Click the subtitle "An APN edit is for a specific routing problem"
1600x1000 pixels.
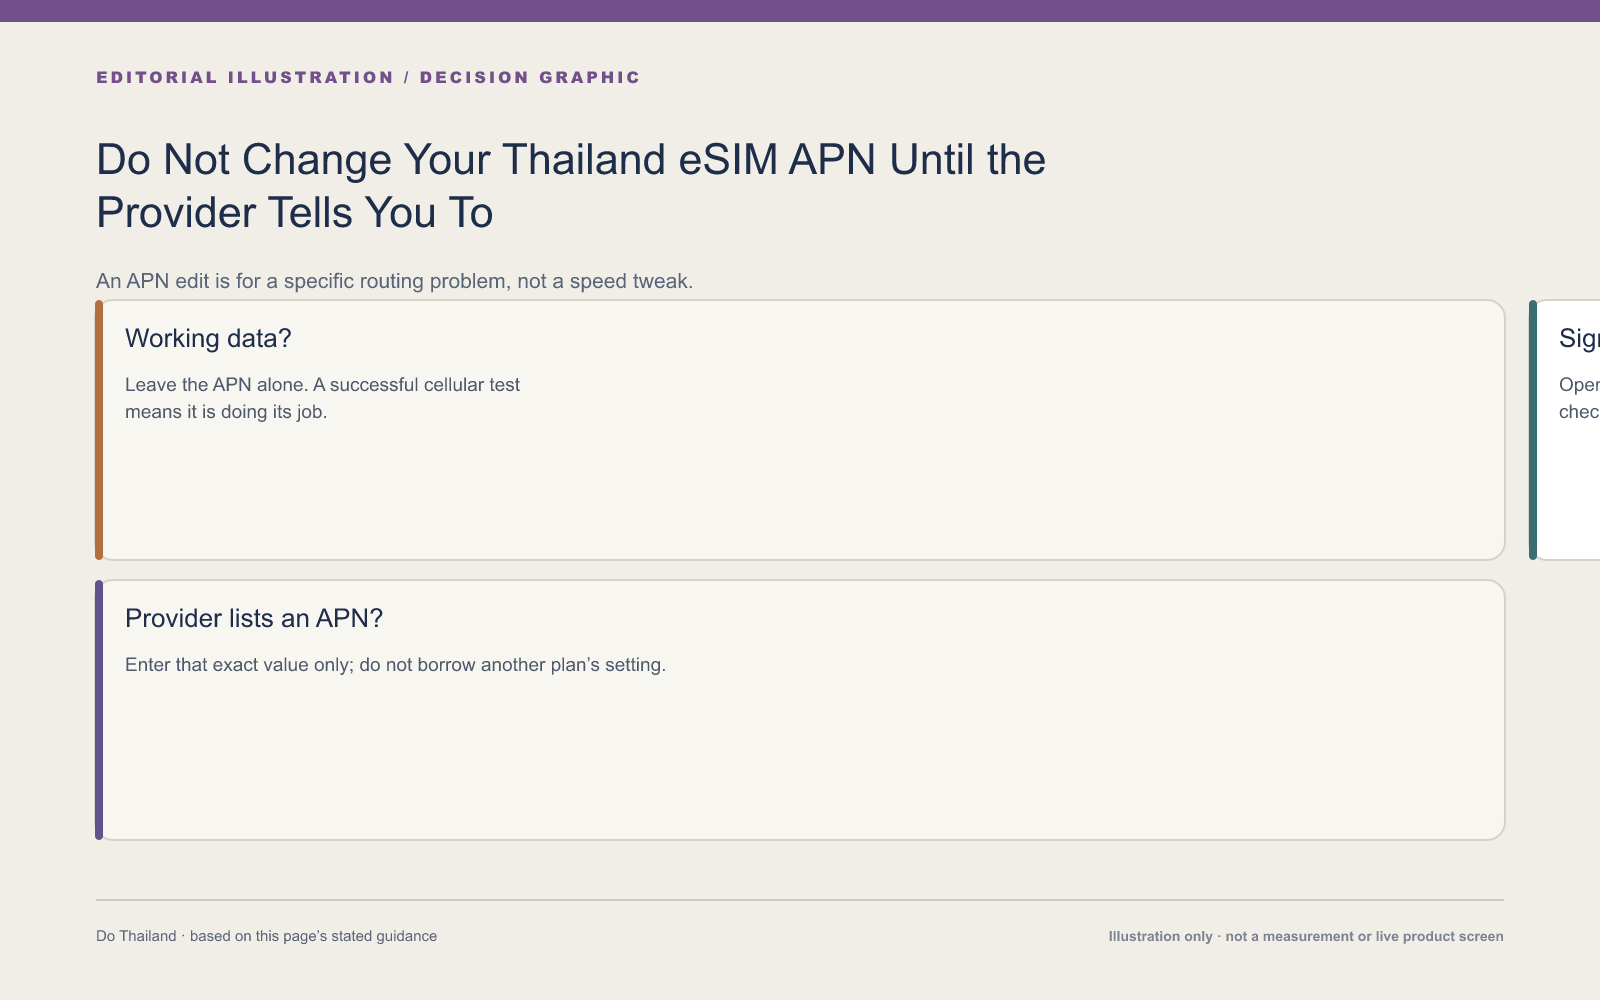point(394,281)
